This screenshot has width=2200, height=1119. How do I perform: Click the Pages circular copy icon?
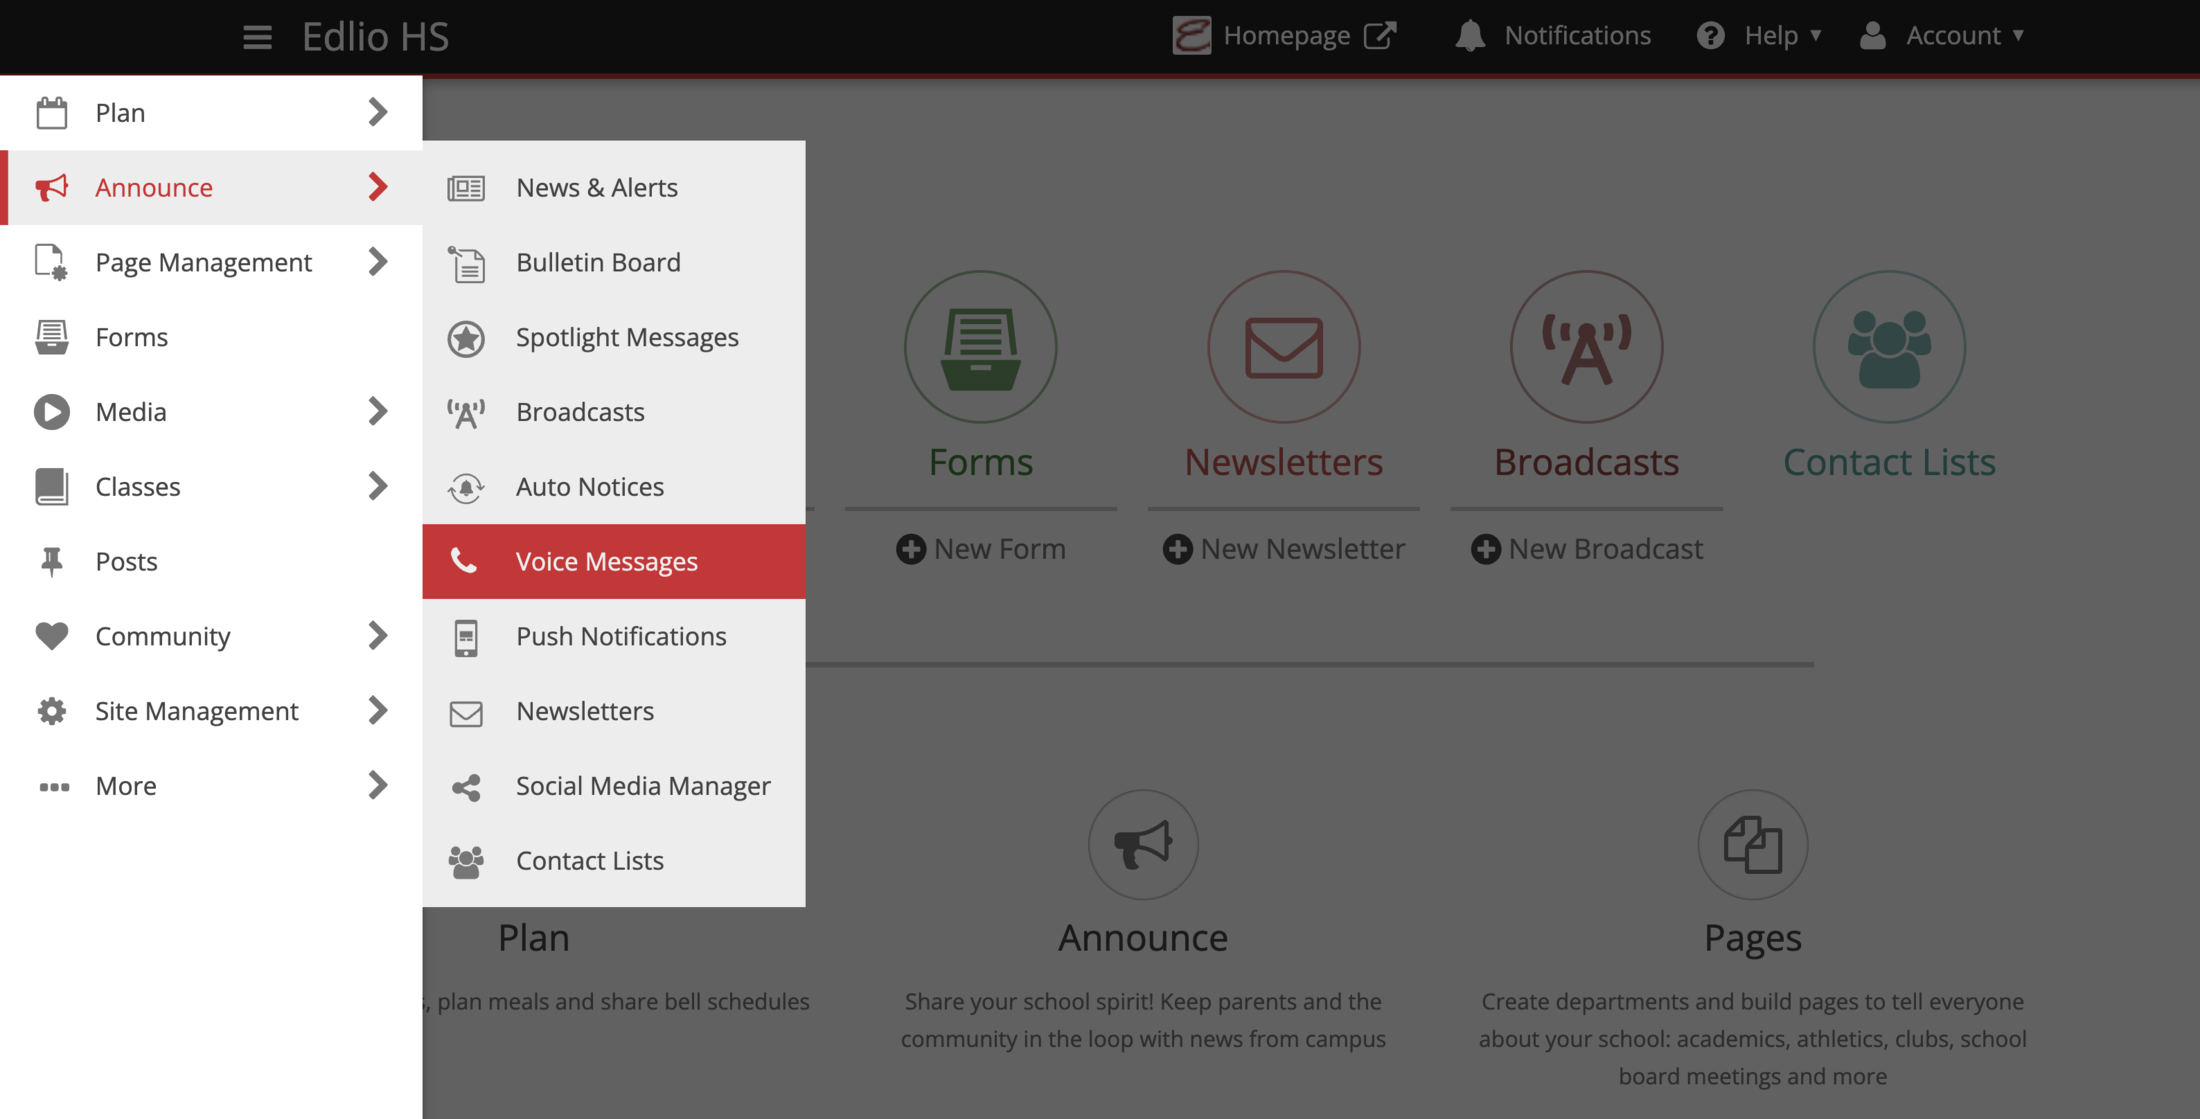pyautogui.click(x=1753, y=845)
